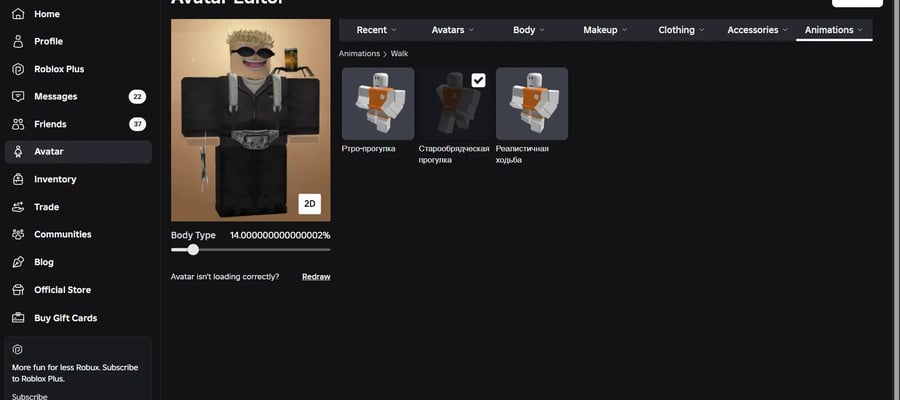Click the Home icon in sidebar
This screenshot has height=400, width=900.
(18, 14)
